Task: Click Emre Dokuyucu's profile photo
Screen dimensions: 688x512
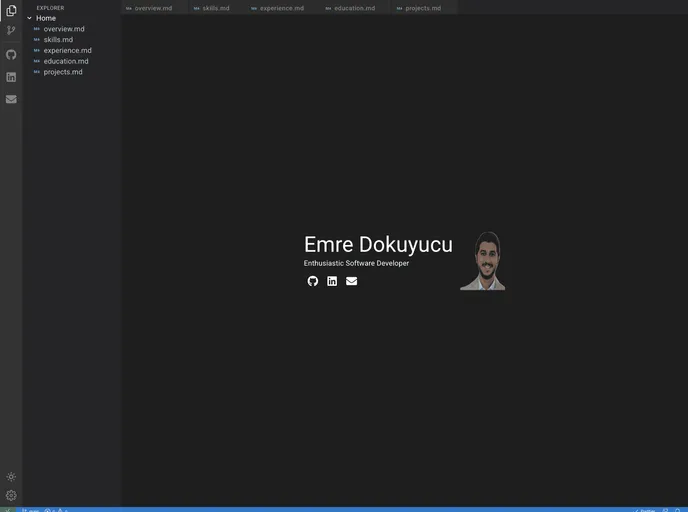Action: click(x=483, y=261)
